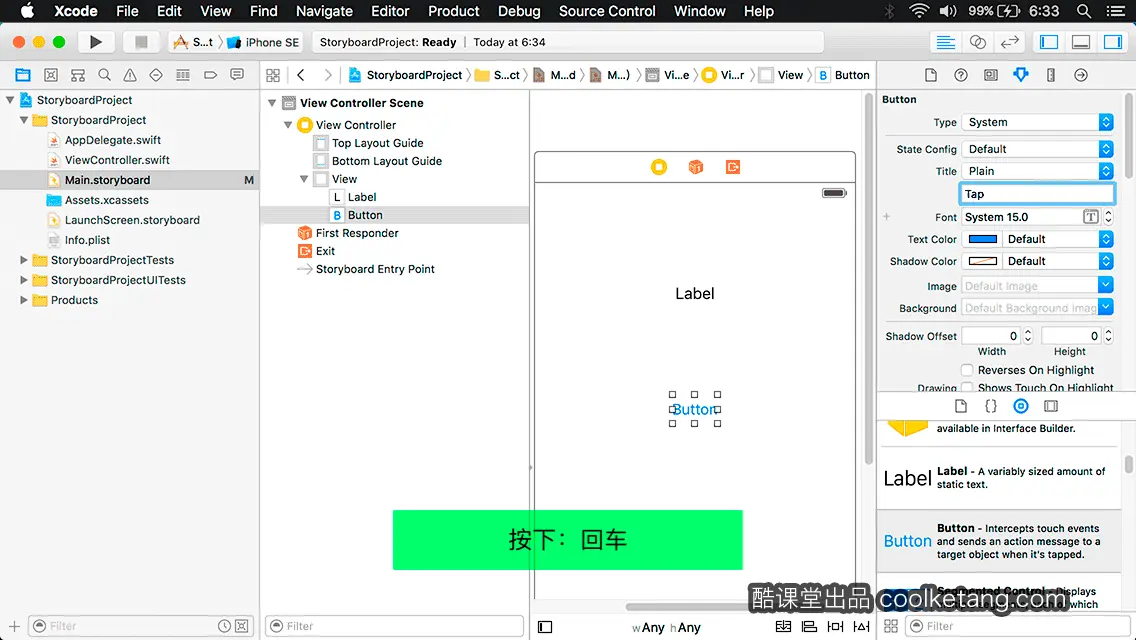Switch to the Version editor
The height and width of the screenshot is (640, 1136).
1009,42
